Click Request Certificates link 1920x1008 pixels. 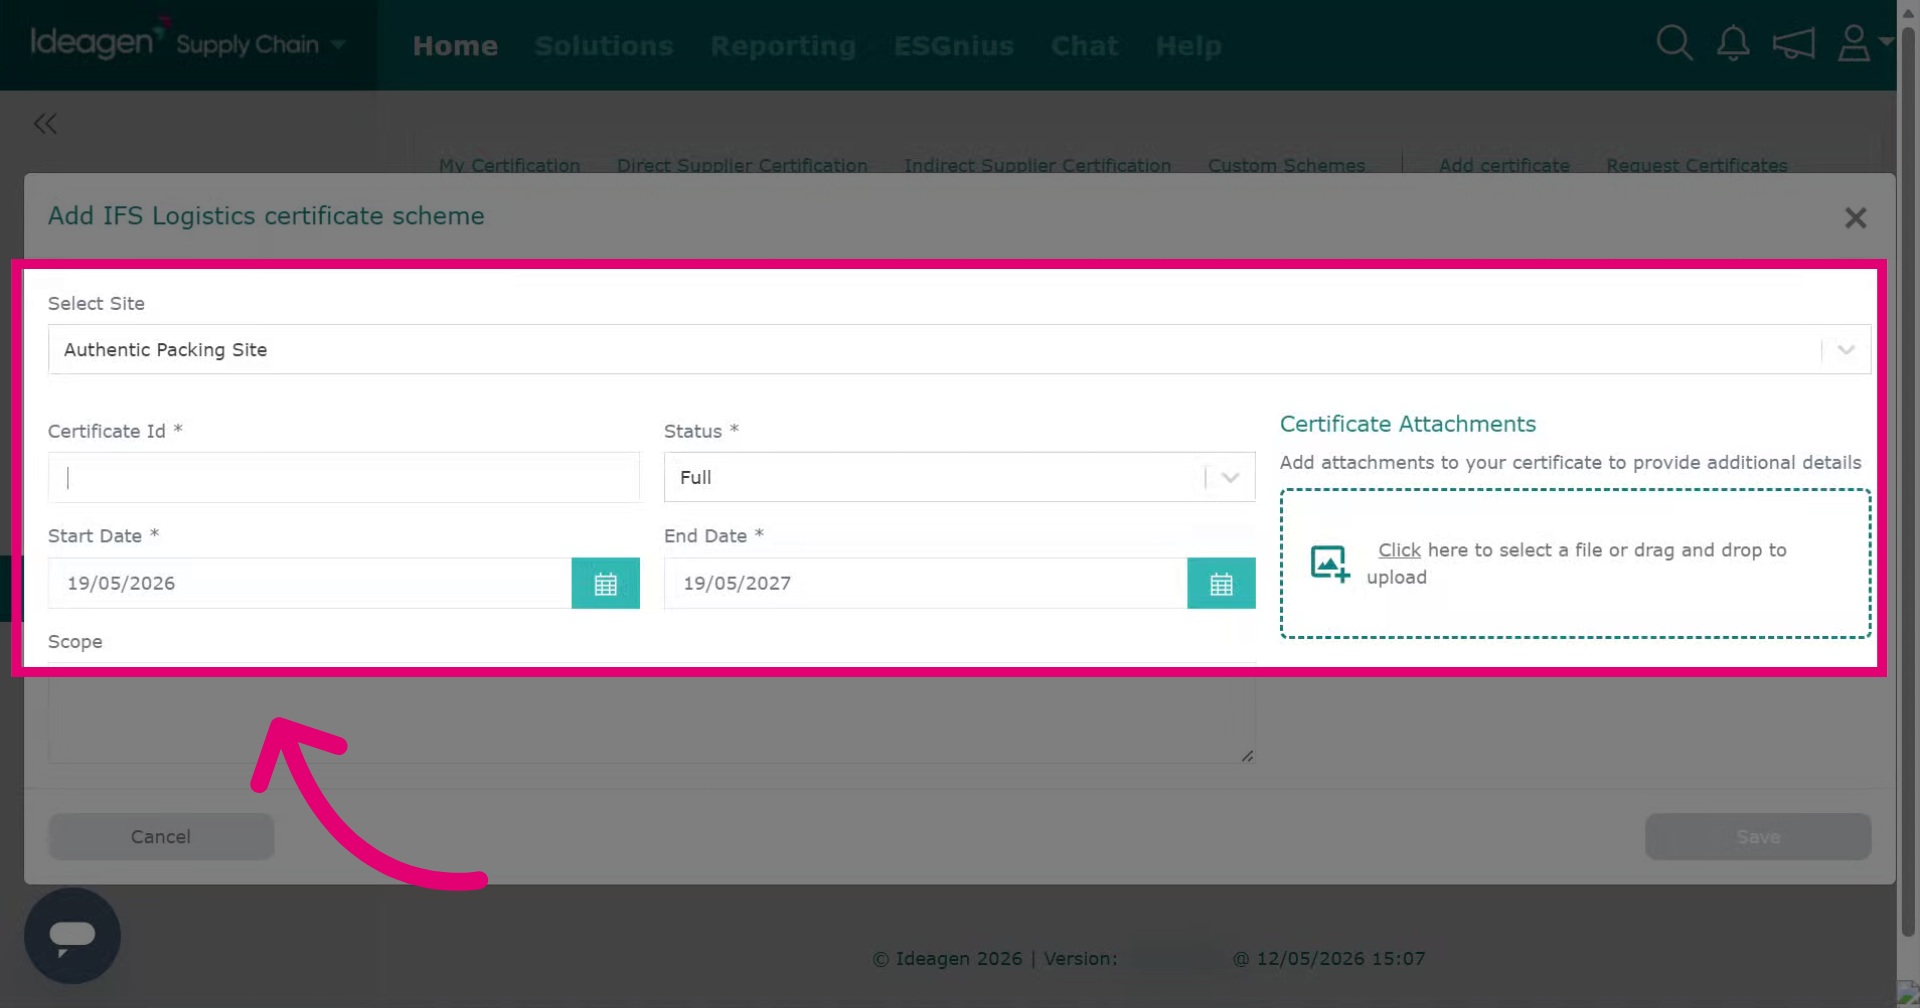[x=1697, y=165]
